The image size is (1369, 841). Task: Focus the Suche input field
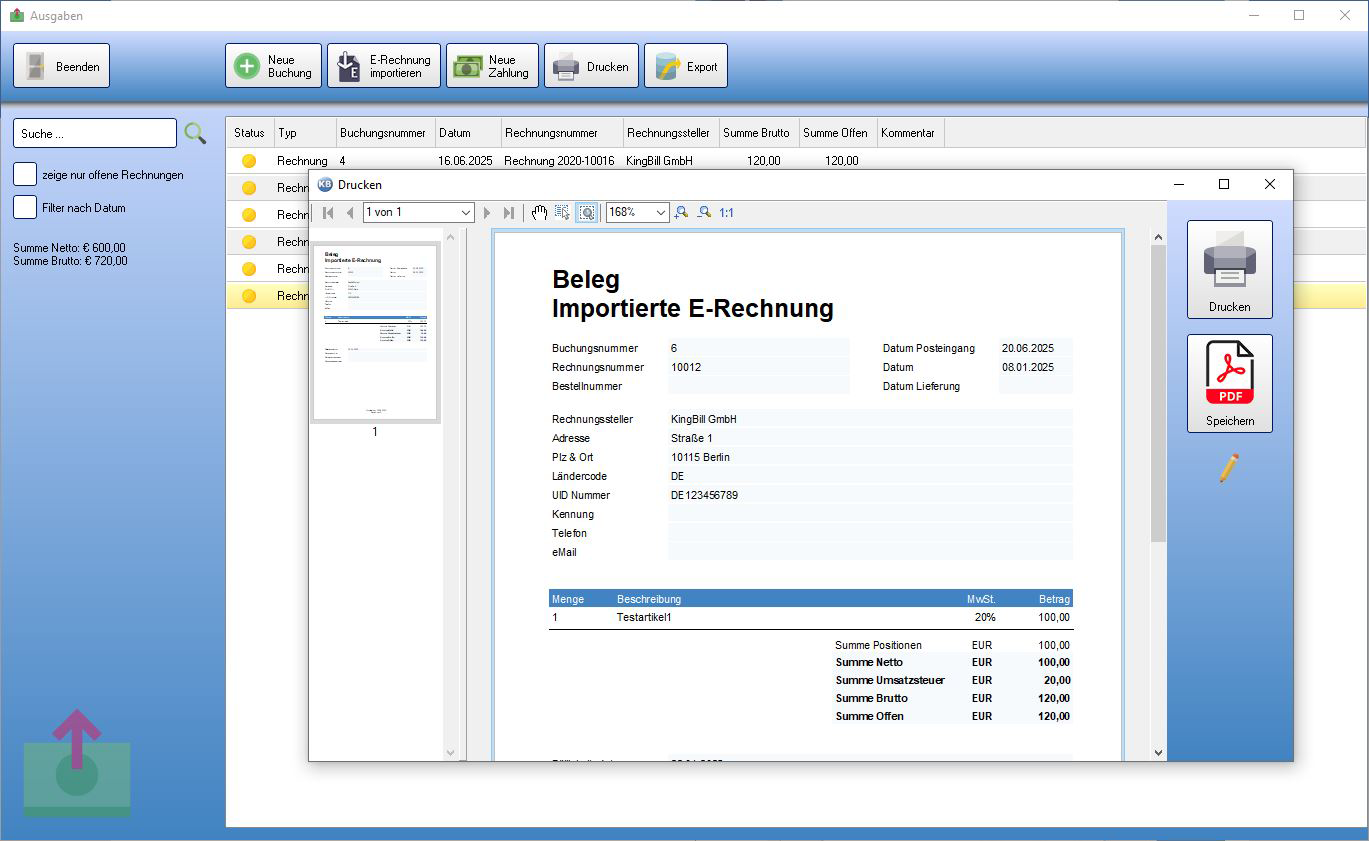click(95, 133)
